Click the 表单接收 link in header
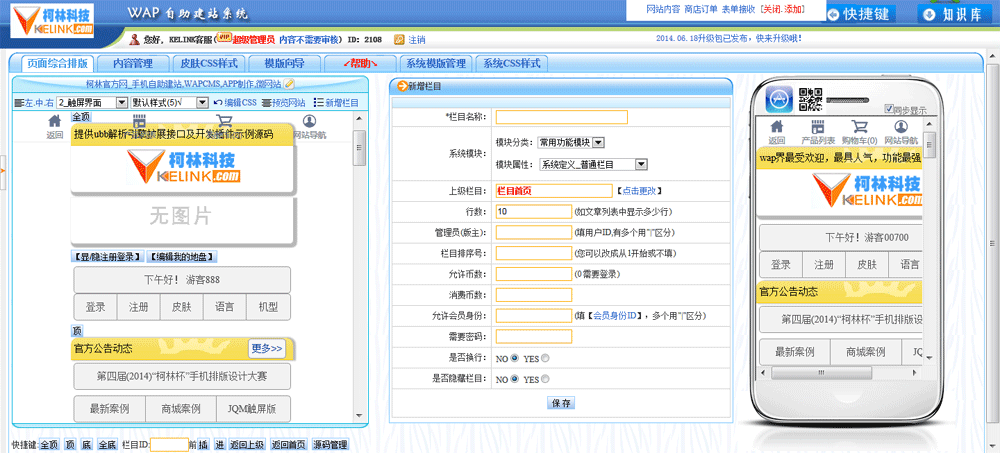The width and height of the screenshot is (1000, 453). (x=739, y=10)
